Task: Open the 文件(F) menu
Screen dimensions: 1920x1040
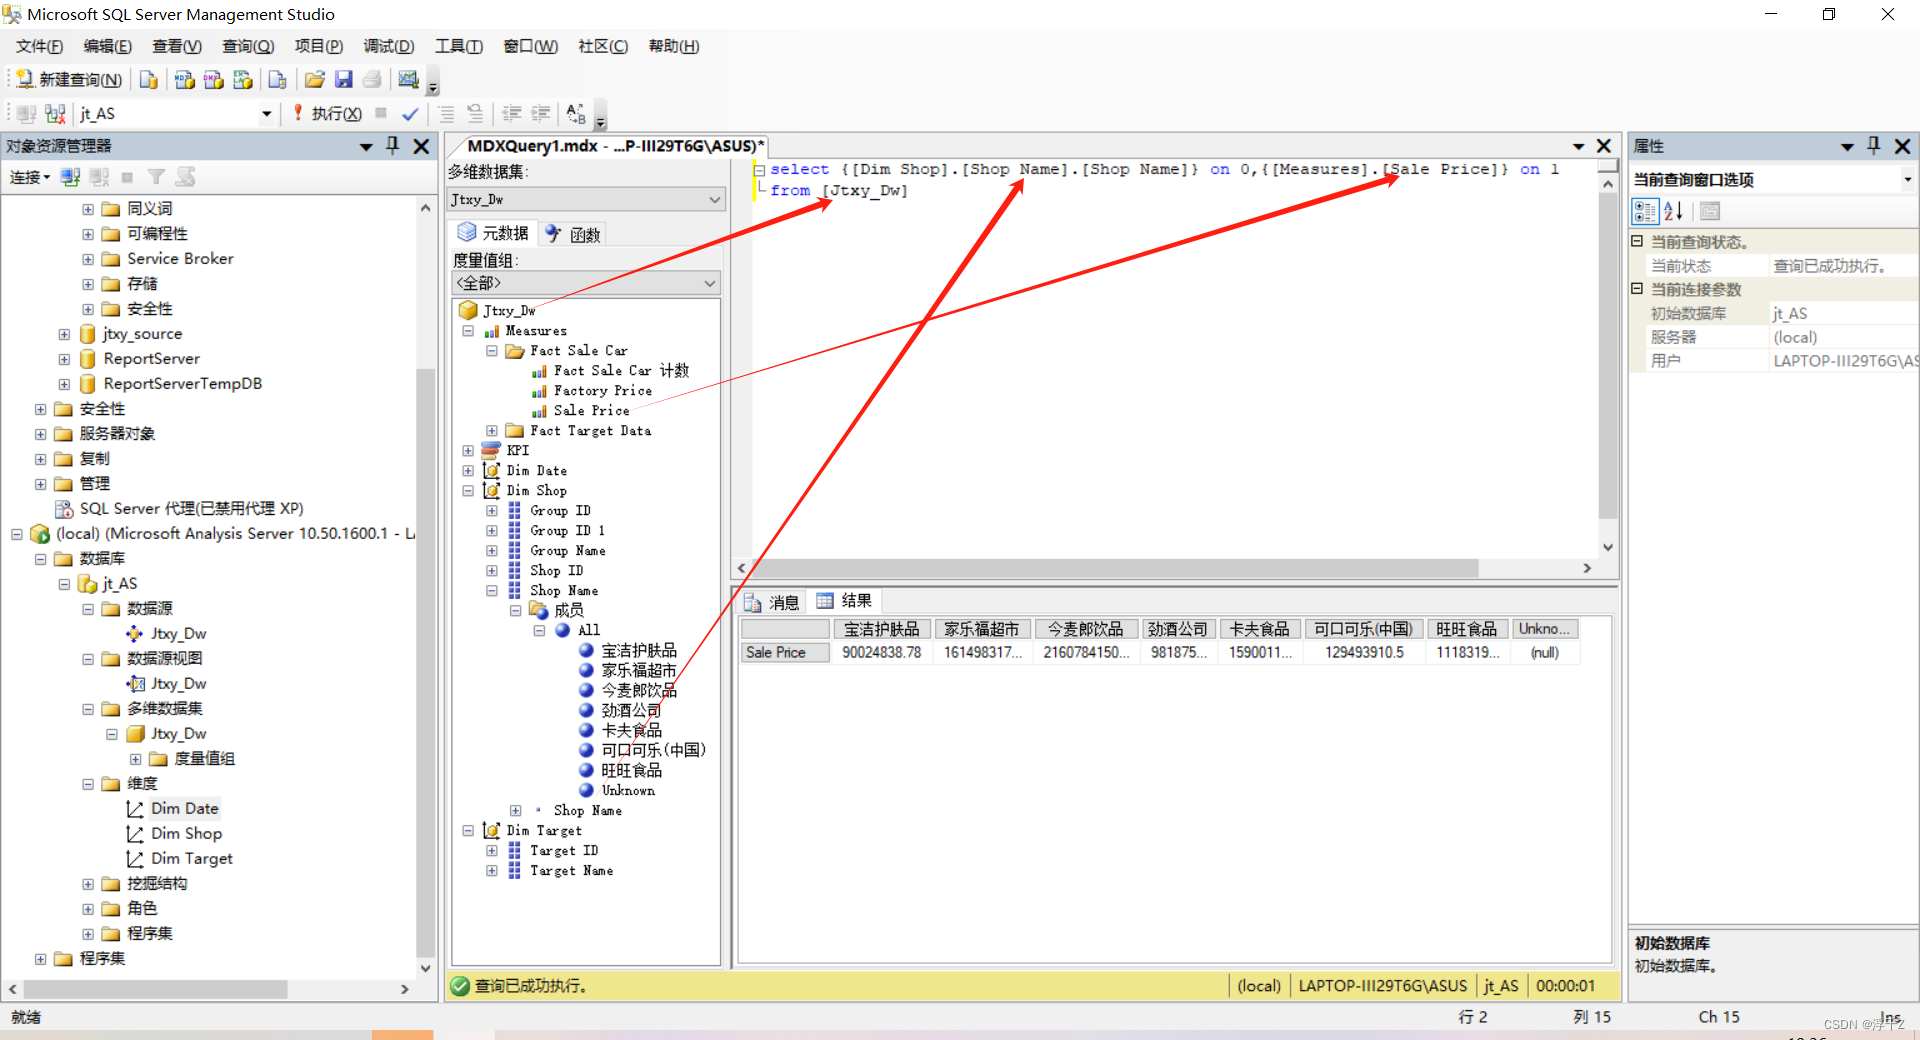Action: [39, 46]
